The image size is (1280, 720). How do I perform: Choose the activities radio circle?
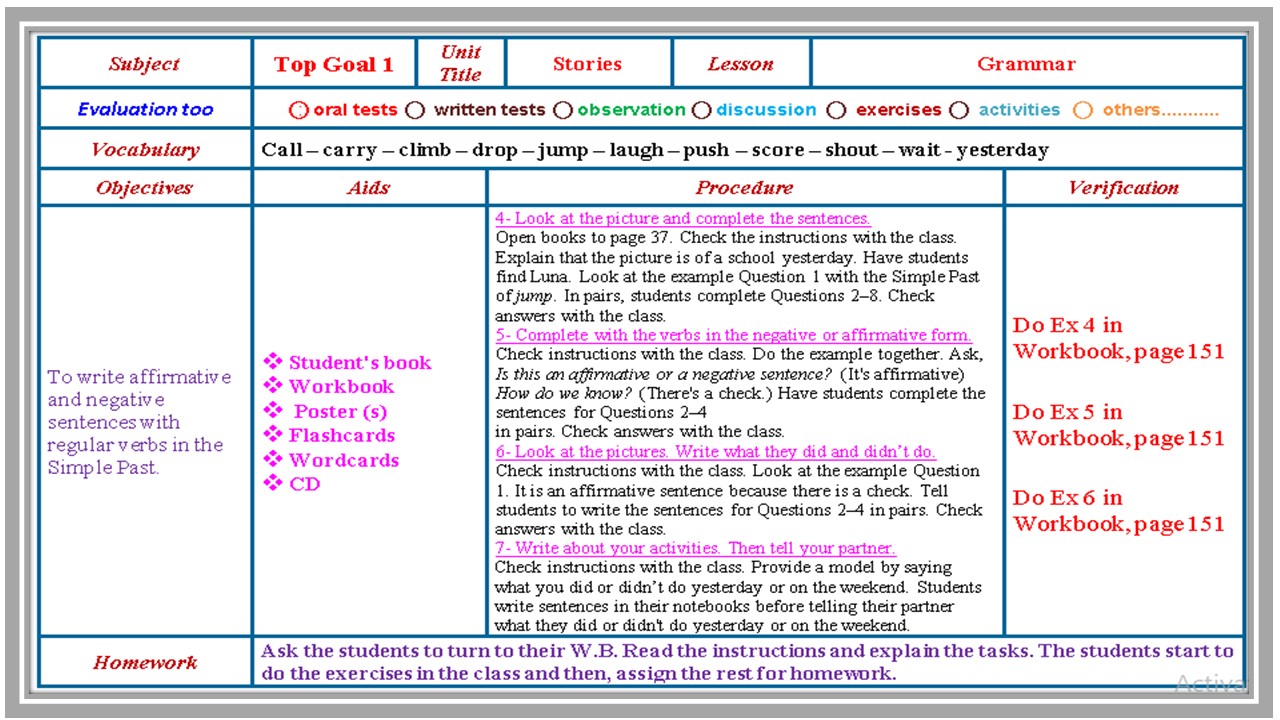point(959,110)
